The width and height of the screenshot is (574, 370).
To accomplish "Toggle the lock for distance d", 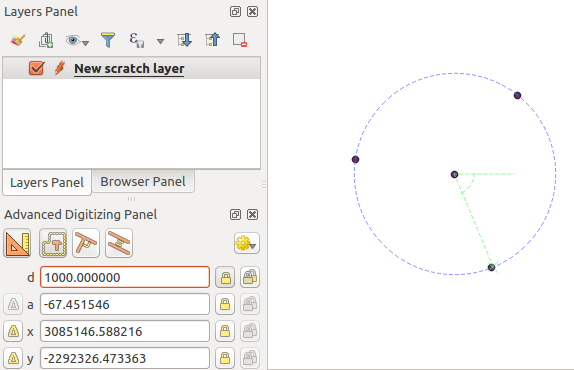I will point(225,277).
